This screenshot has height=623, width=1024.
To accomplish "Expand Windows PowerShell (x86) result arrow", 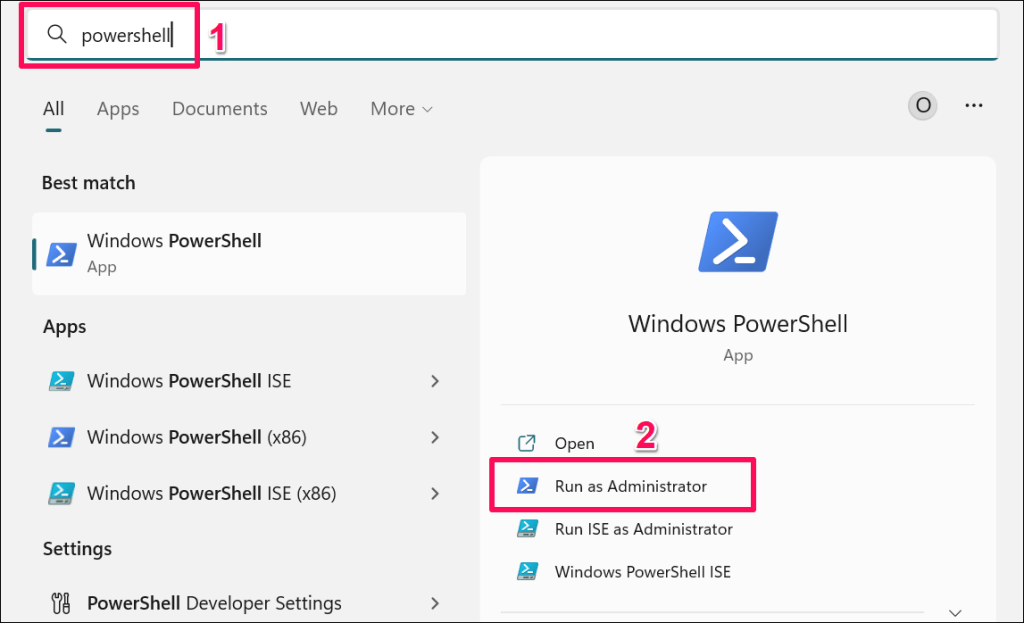I will pyautogui.click(x=435, y=437).
